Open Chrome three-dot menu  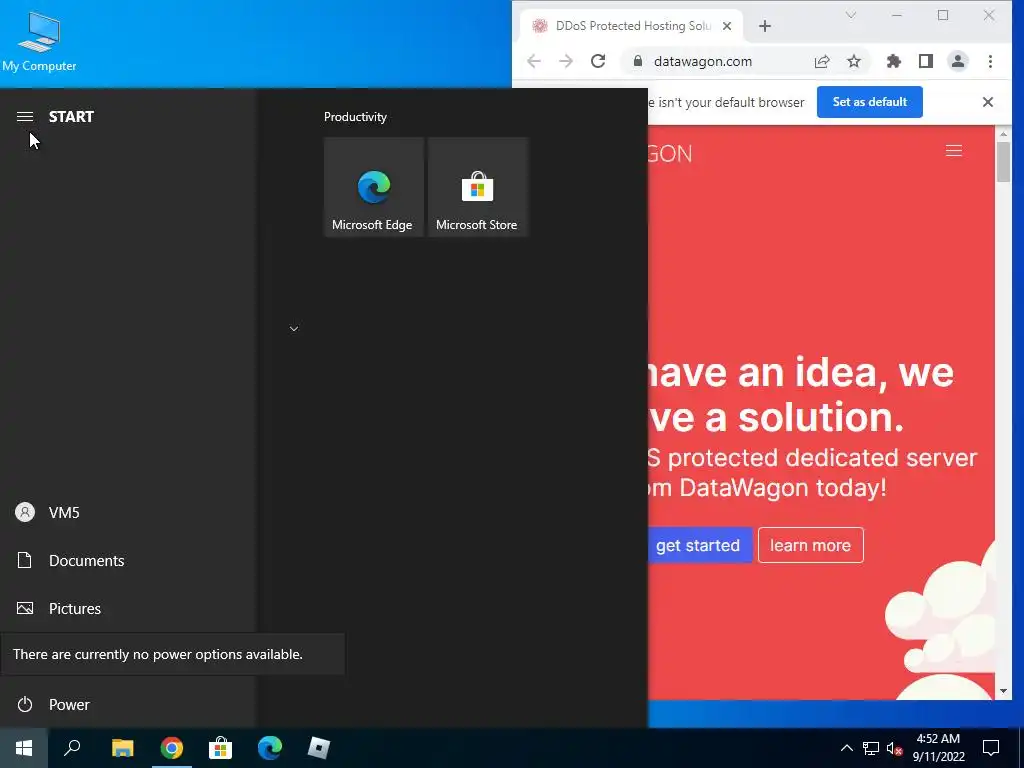tap(990, 61)
